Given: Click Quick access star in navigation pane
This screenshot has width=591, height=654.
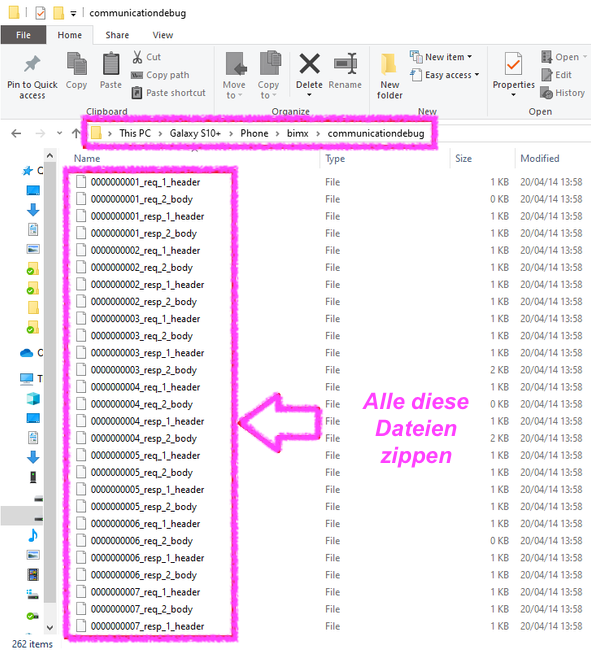Looking at the screenshot, I should (x=28, y=171).
